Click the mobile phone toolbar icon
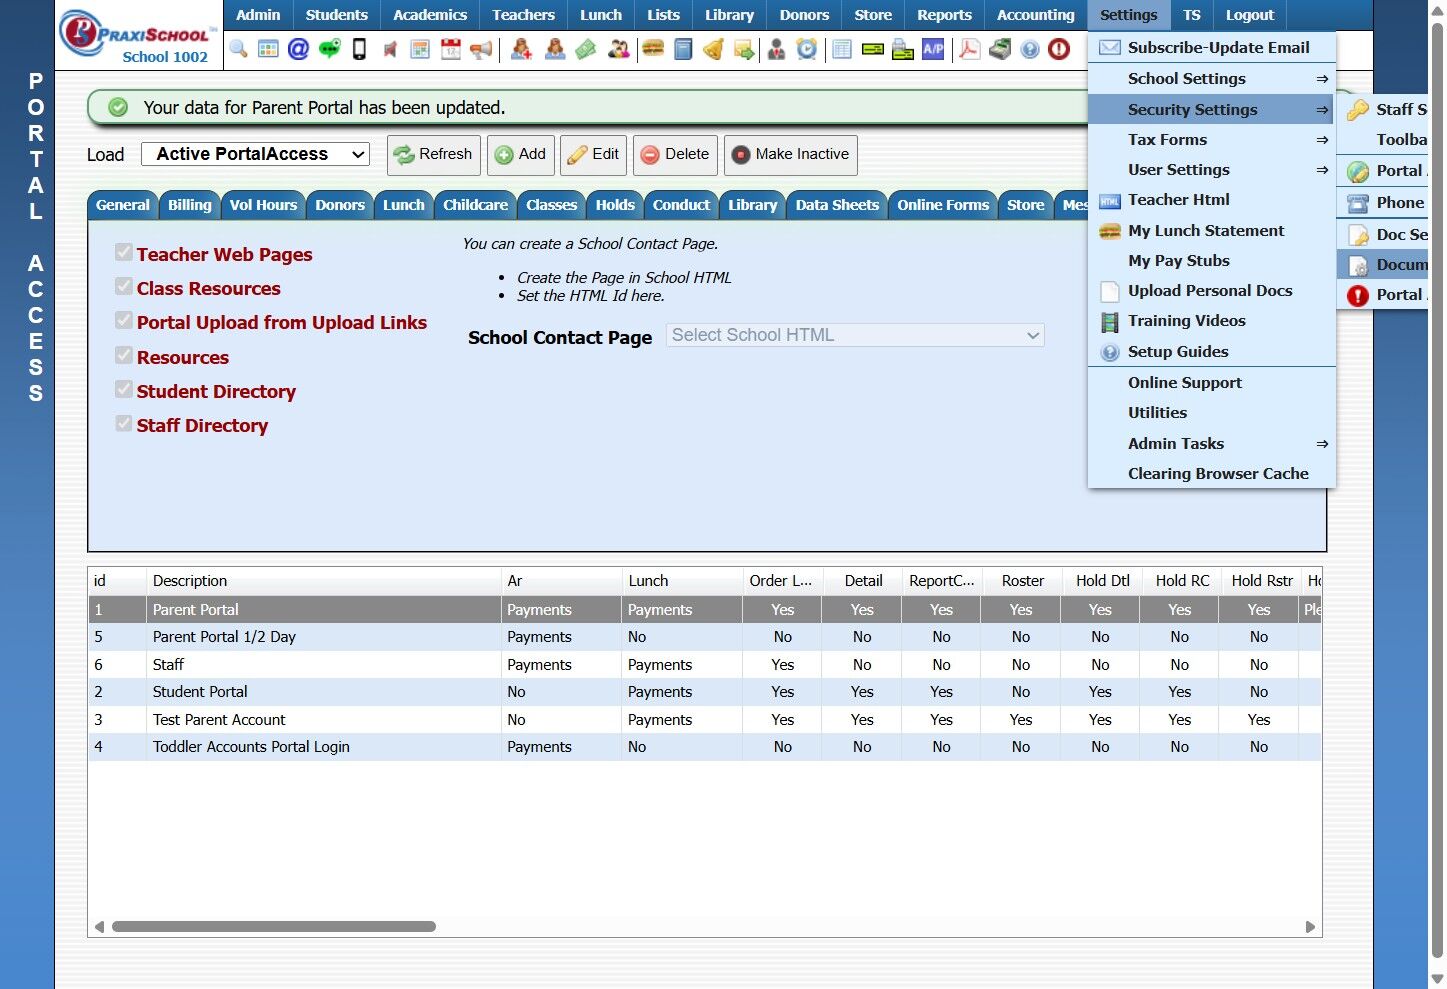 point(359,49)
